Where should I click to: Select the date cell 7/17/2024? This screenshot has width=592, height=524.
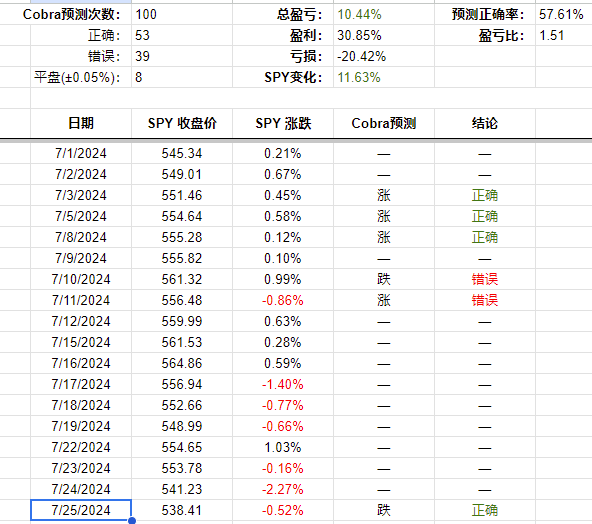coord(81,384)
